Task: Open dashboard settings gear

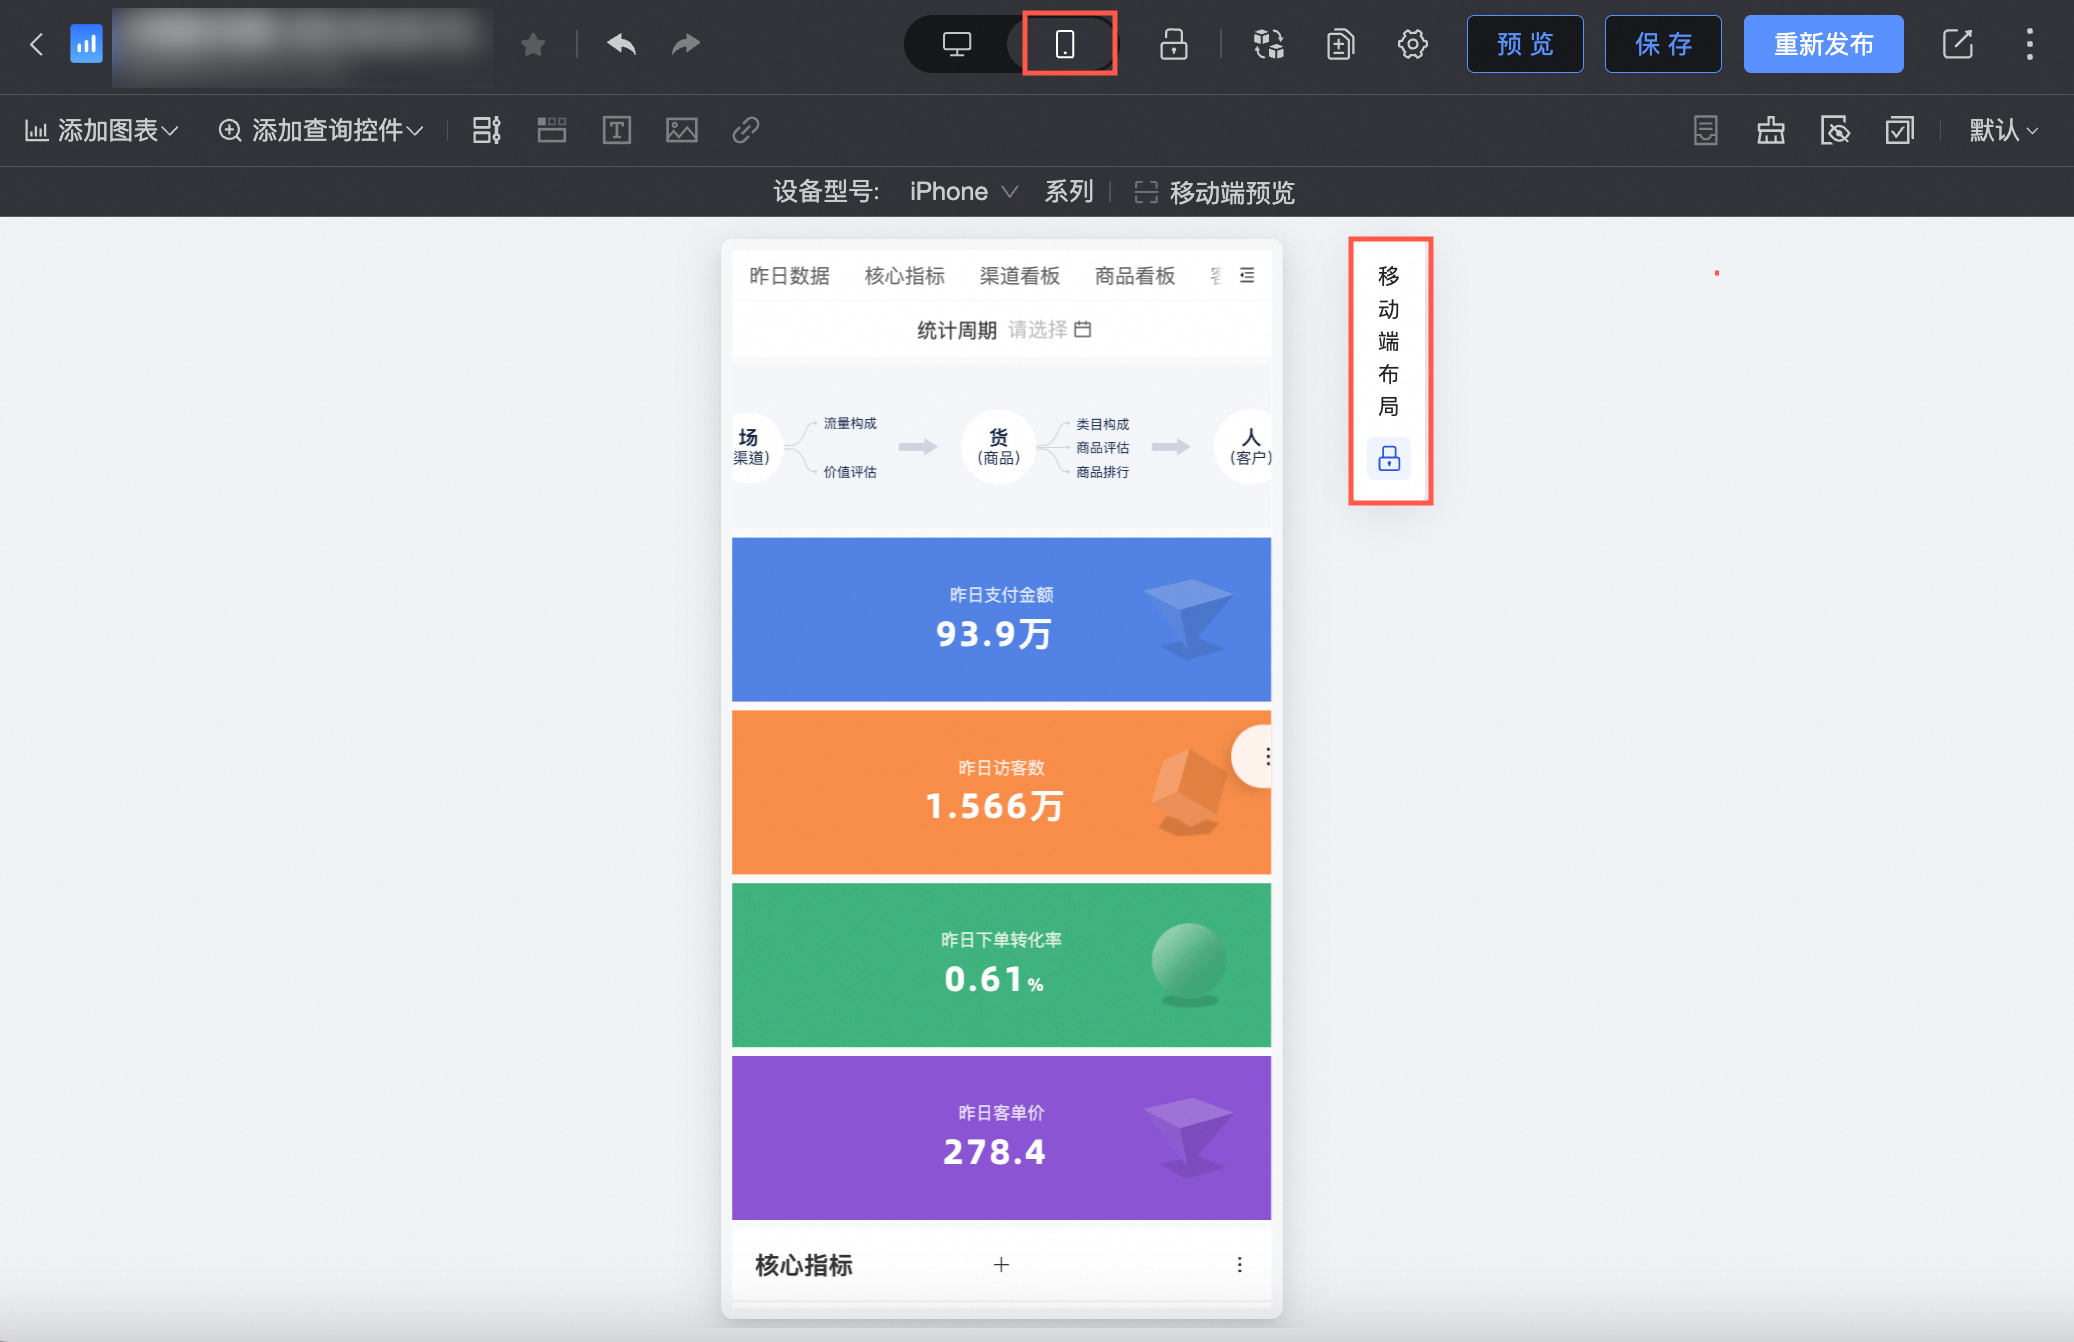Action: (1412, 44)
